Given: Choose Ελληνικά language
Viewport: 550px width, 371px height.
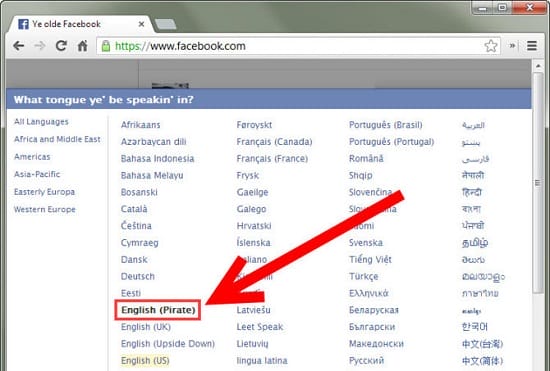Looking at the screenshot, I should pos(369,293).
